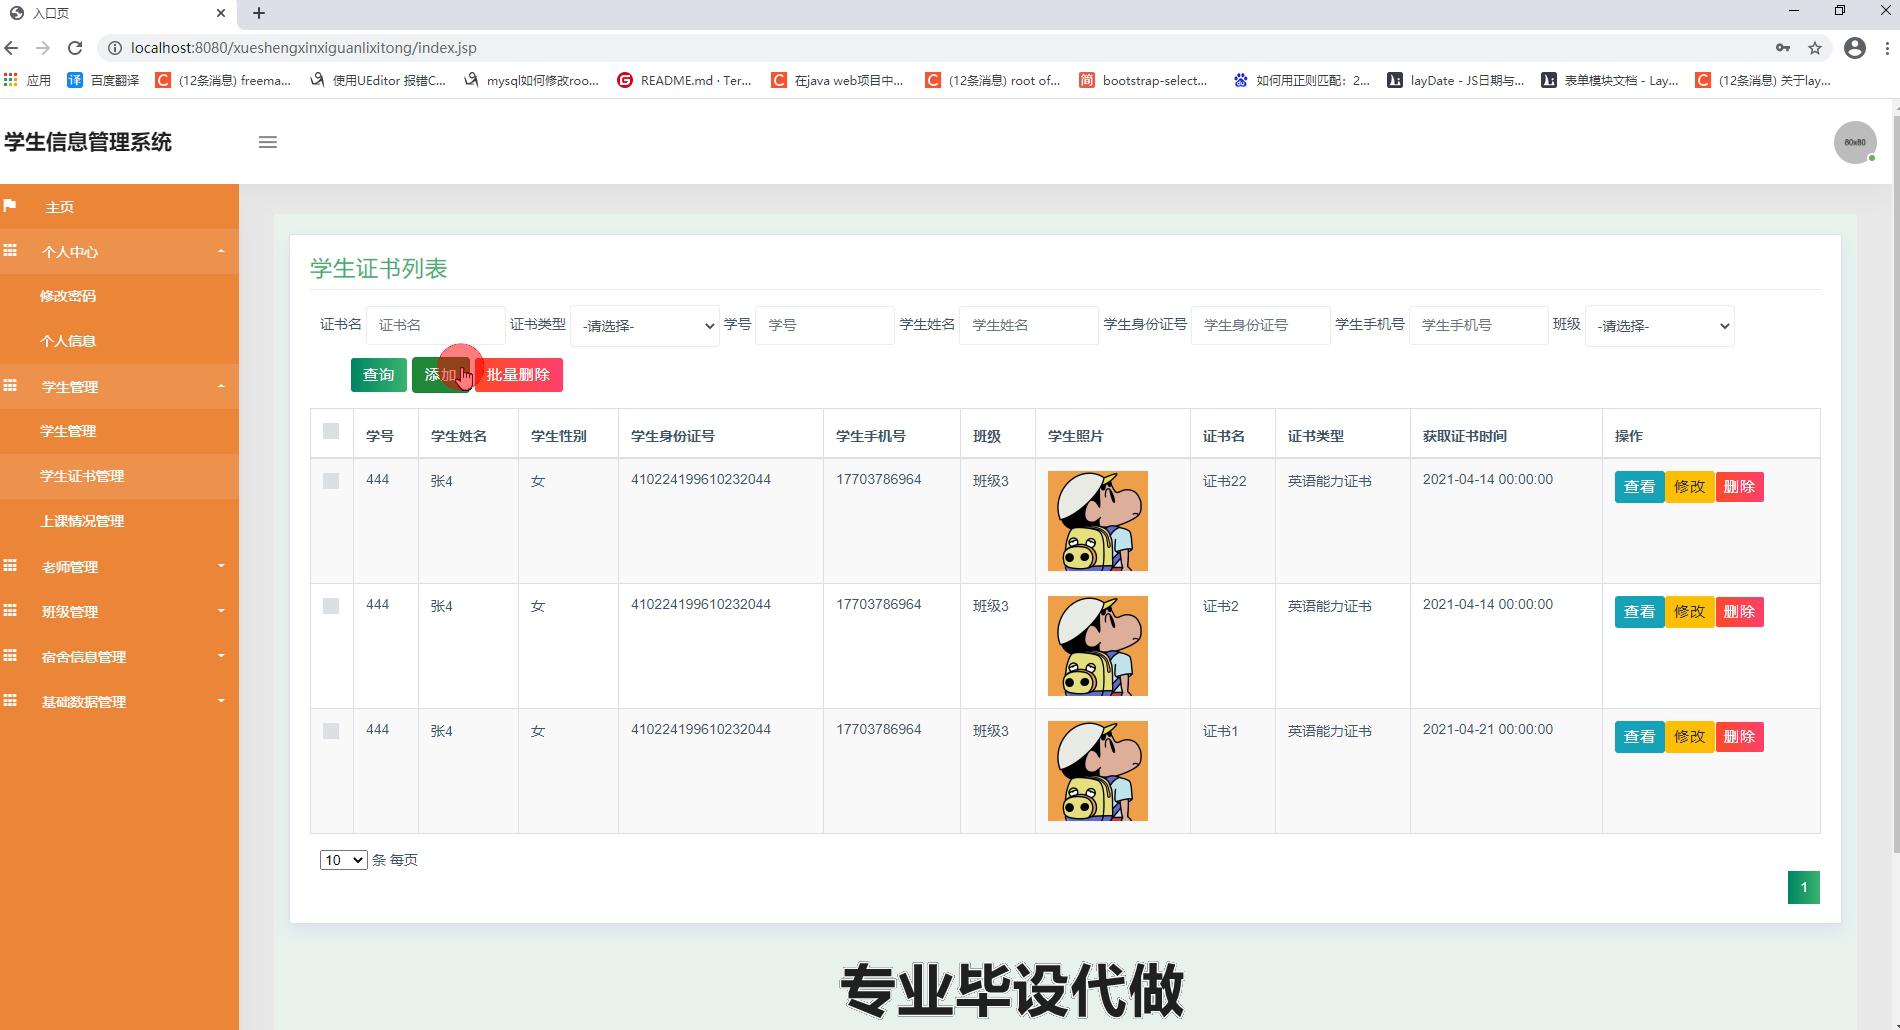Viewport: 1900px width, 1030px height.
Task: Collapse the 个人中心 sidebar section
Action: click(x=119, y=252)
